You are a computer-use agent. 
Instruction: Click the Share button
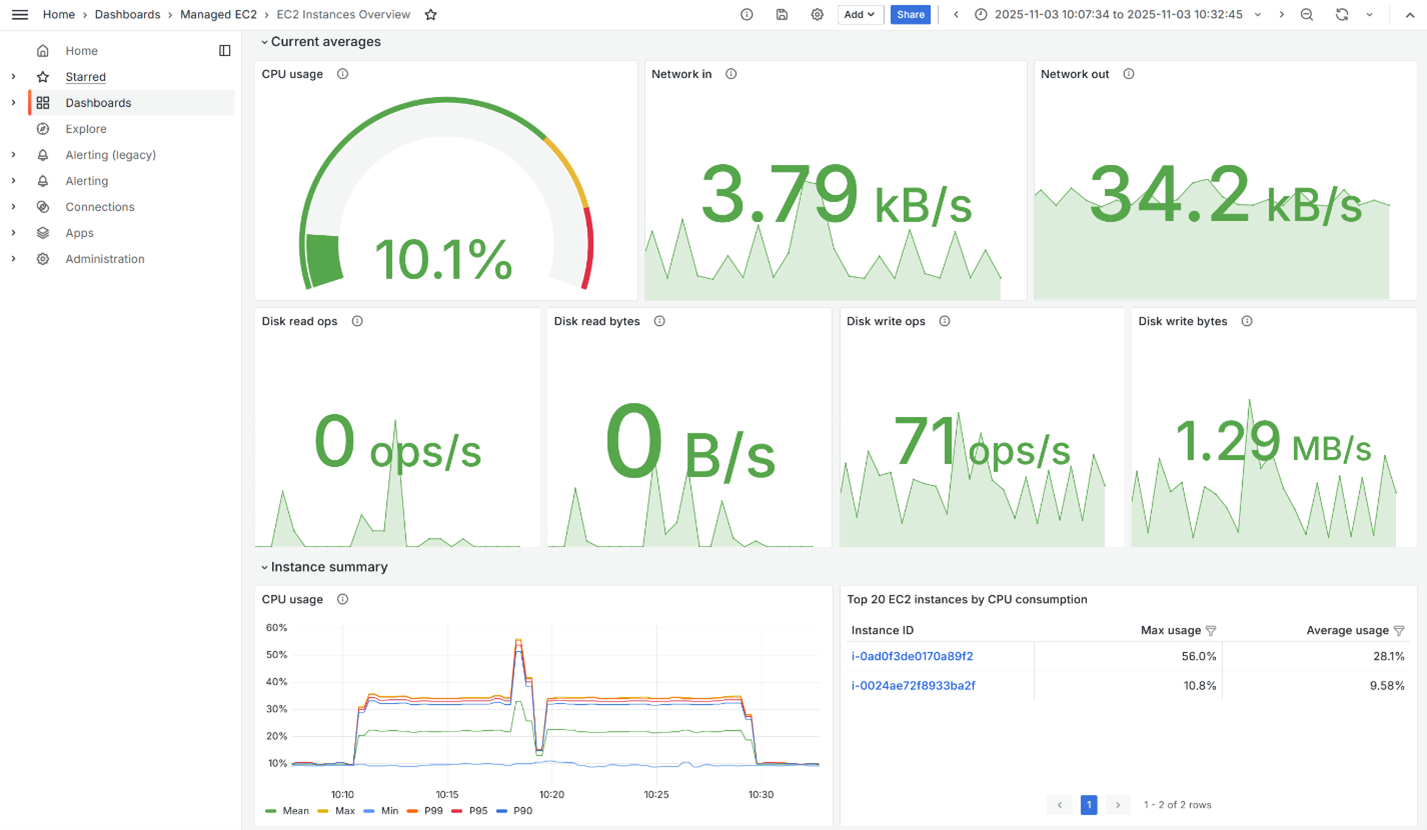[910, 15]
